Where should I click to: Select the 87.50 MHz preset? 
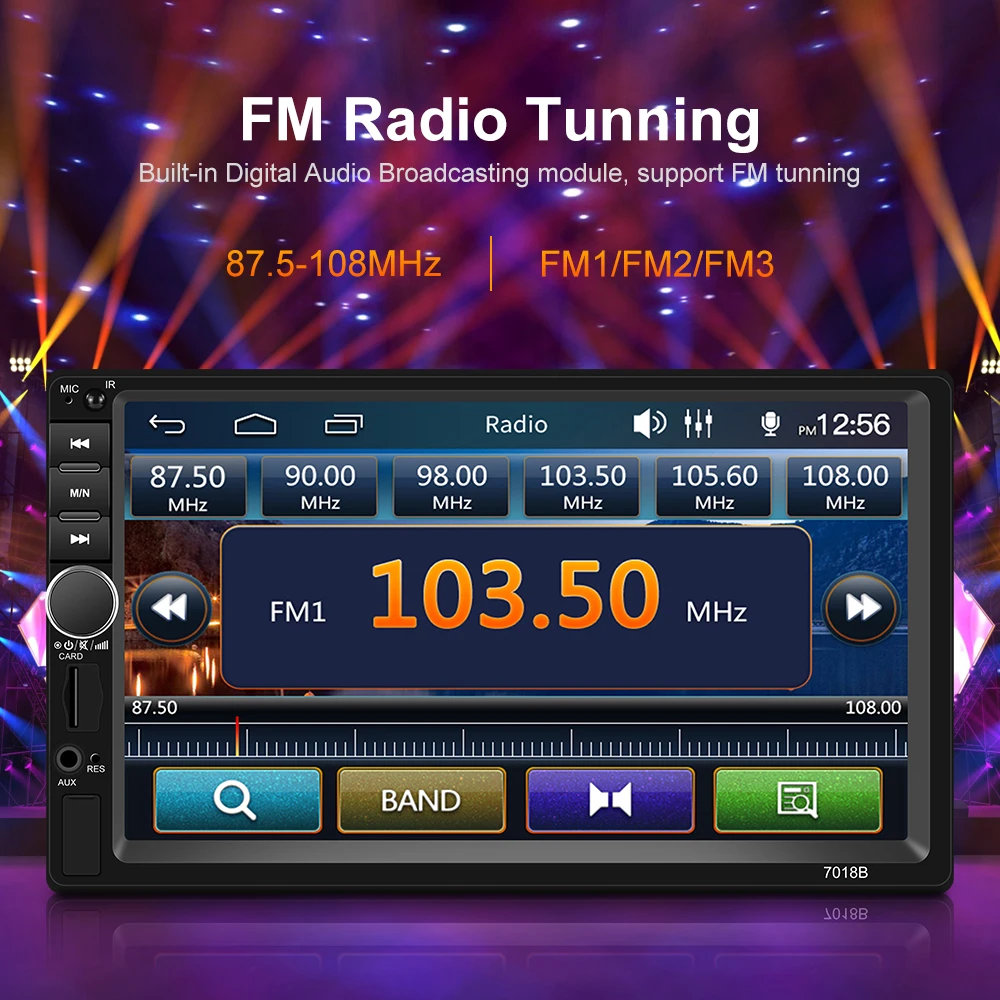click(188, 487)
